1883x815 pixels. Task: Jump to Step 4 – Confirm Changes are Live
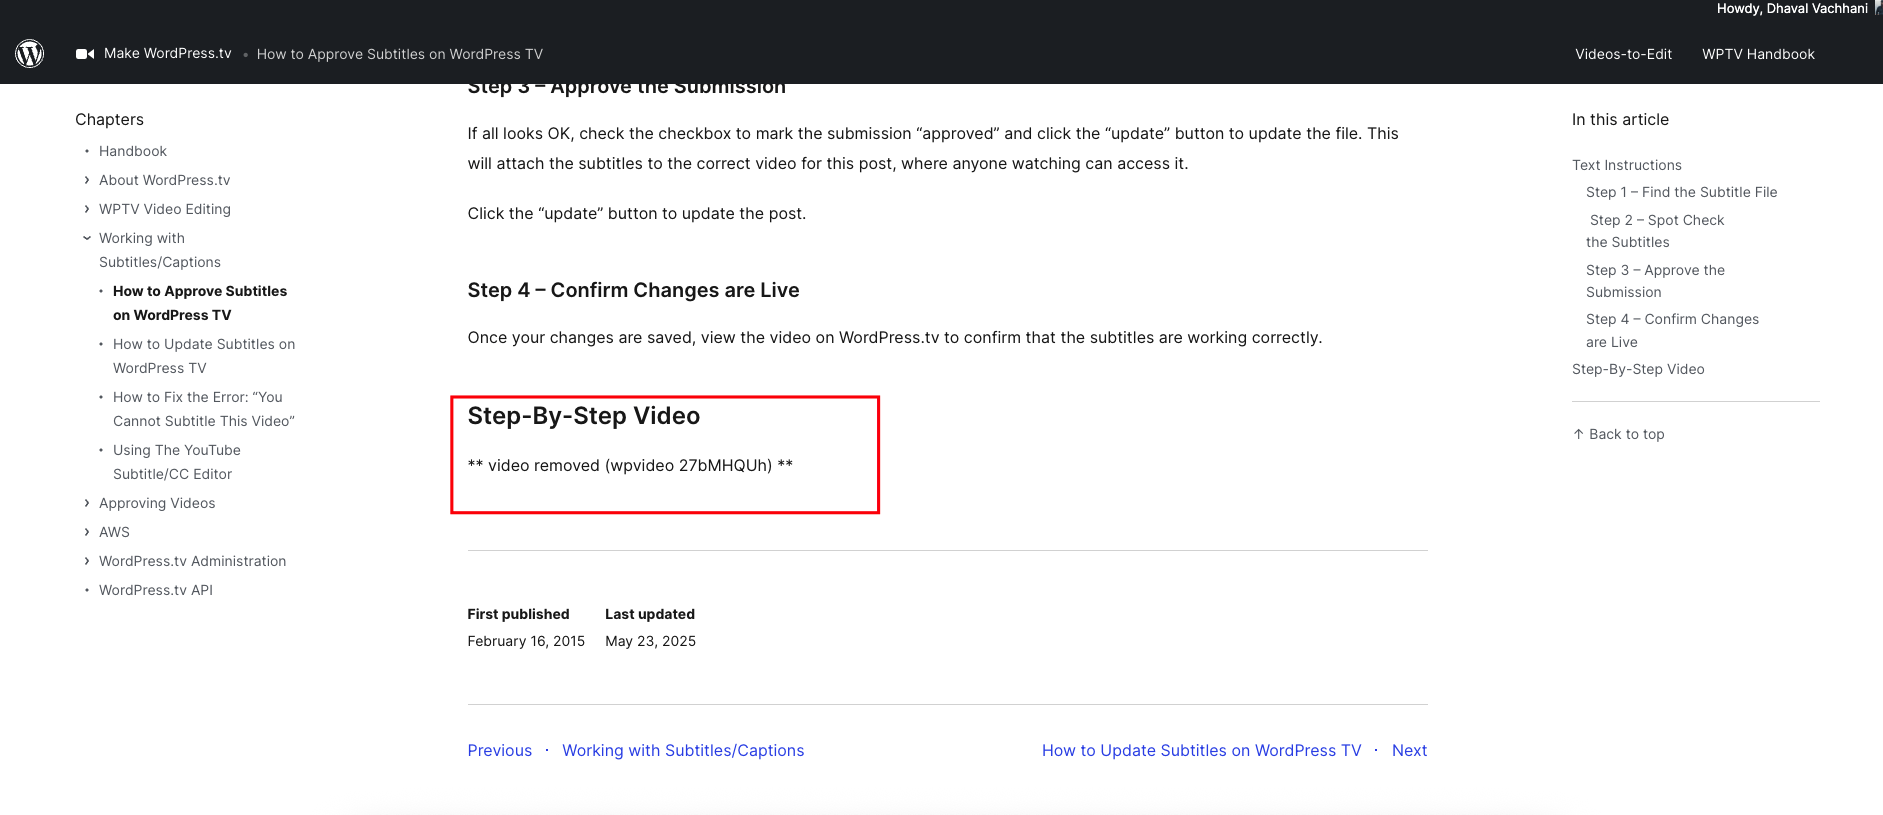point(1672,330)
